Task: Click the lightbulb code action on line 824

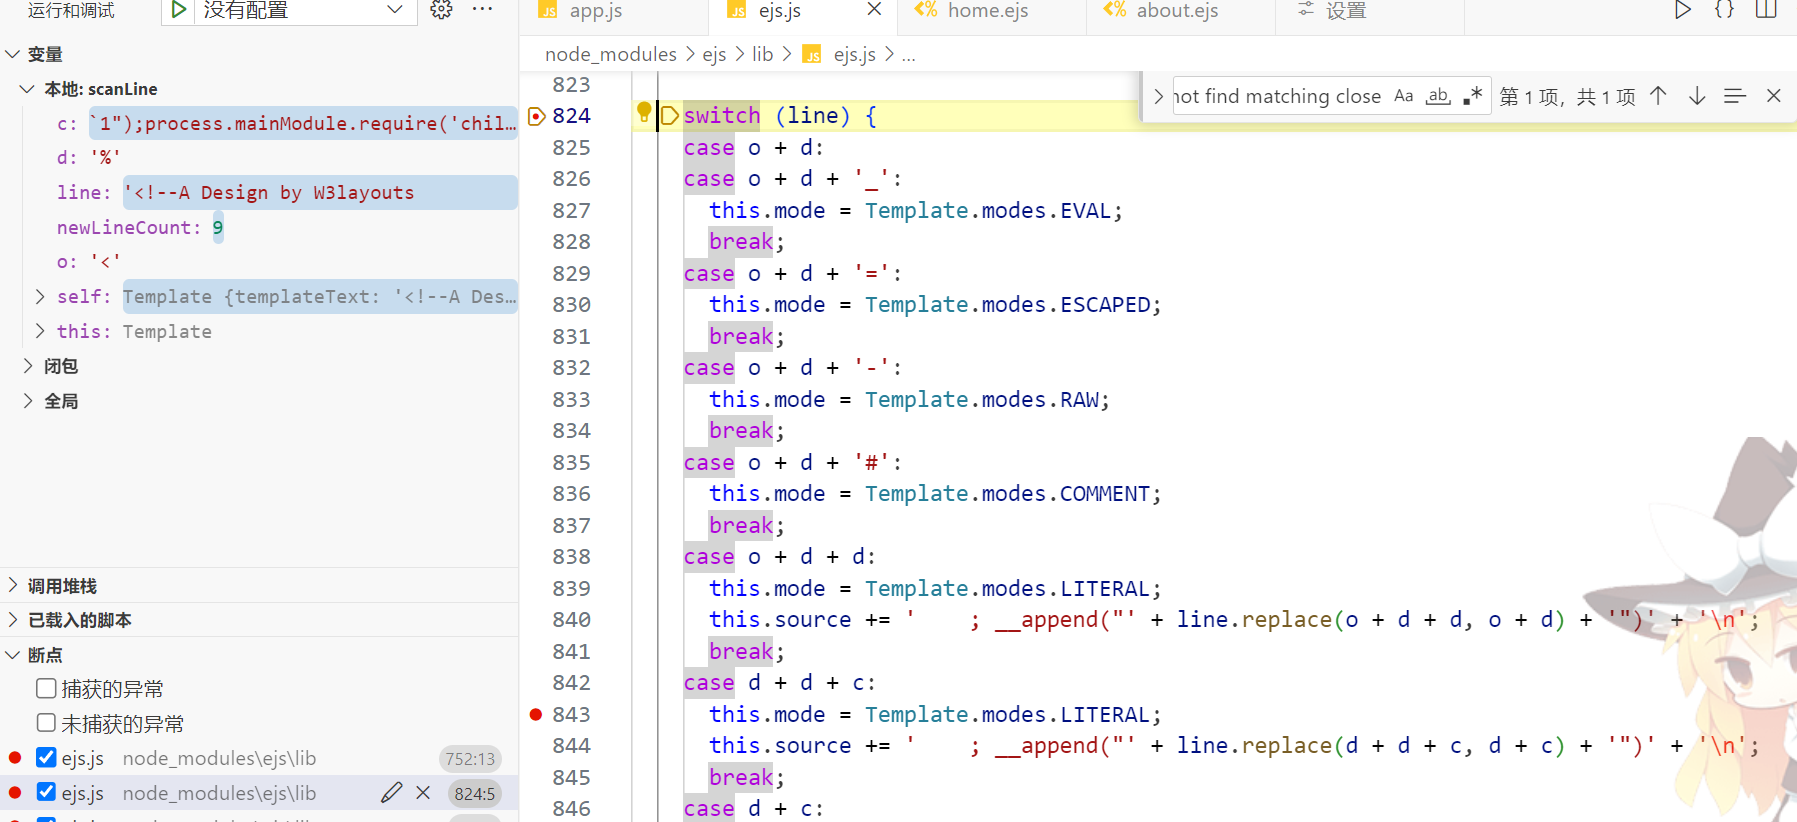Action: click(644, 112)
